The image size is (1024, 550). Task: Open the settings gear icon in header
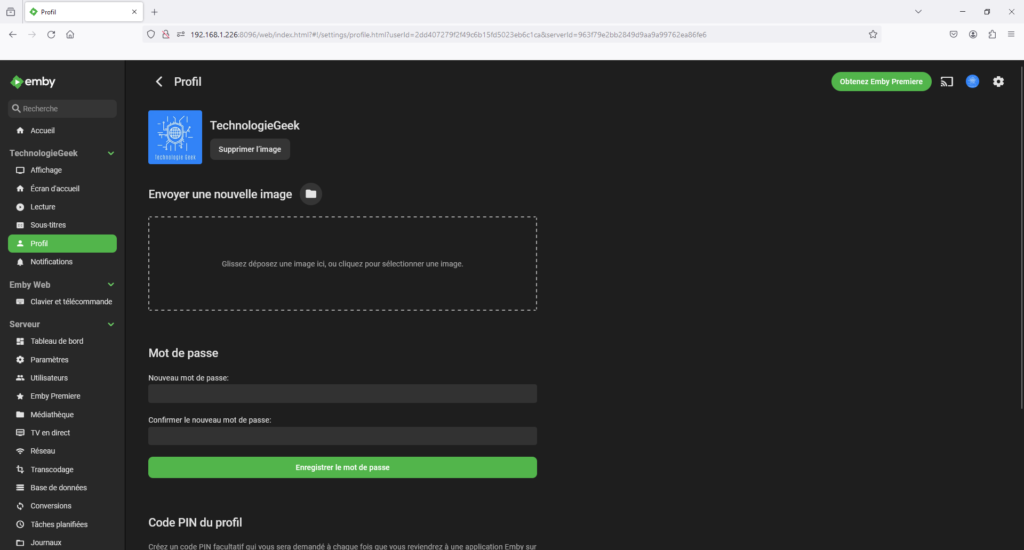tap(998, 82)
